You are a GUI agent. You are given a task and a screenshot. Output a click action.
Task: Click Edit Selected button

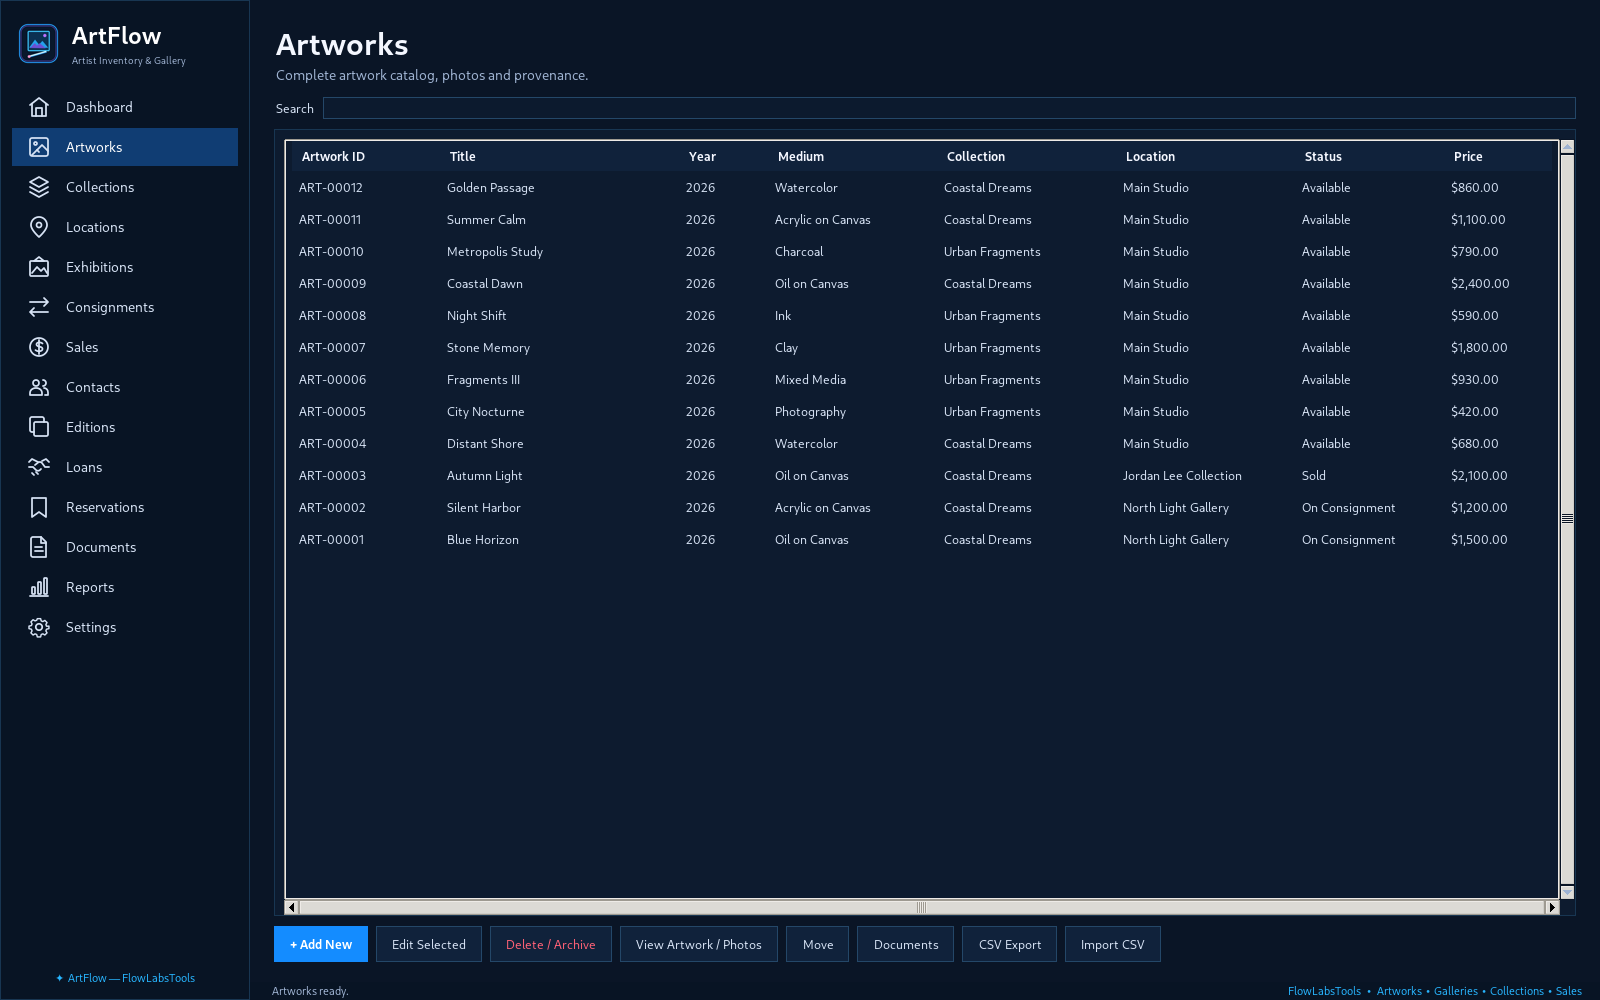coord(429,944)
